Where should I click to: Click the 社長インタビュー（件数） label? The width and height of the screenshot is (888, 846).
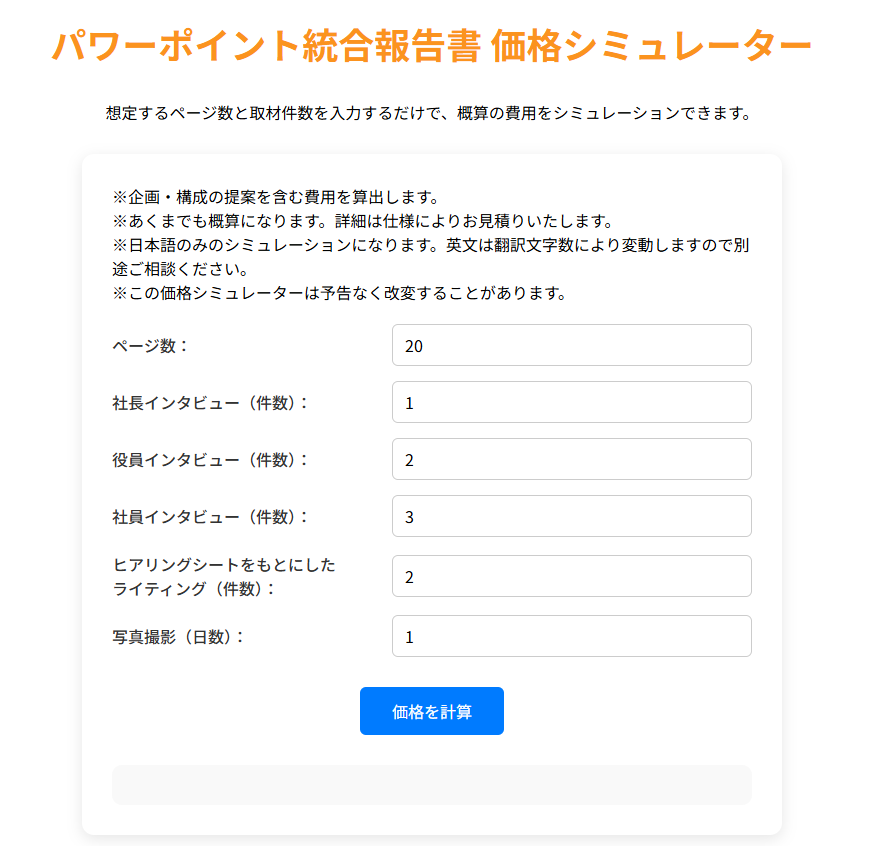click(x=210, y=403)
